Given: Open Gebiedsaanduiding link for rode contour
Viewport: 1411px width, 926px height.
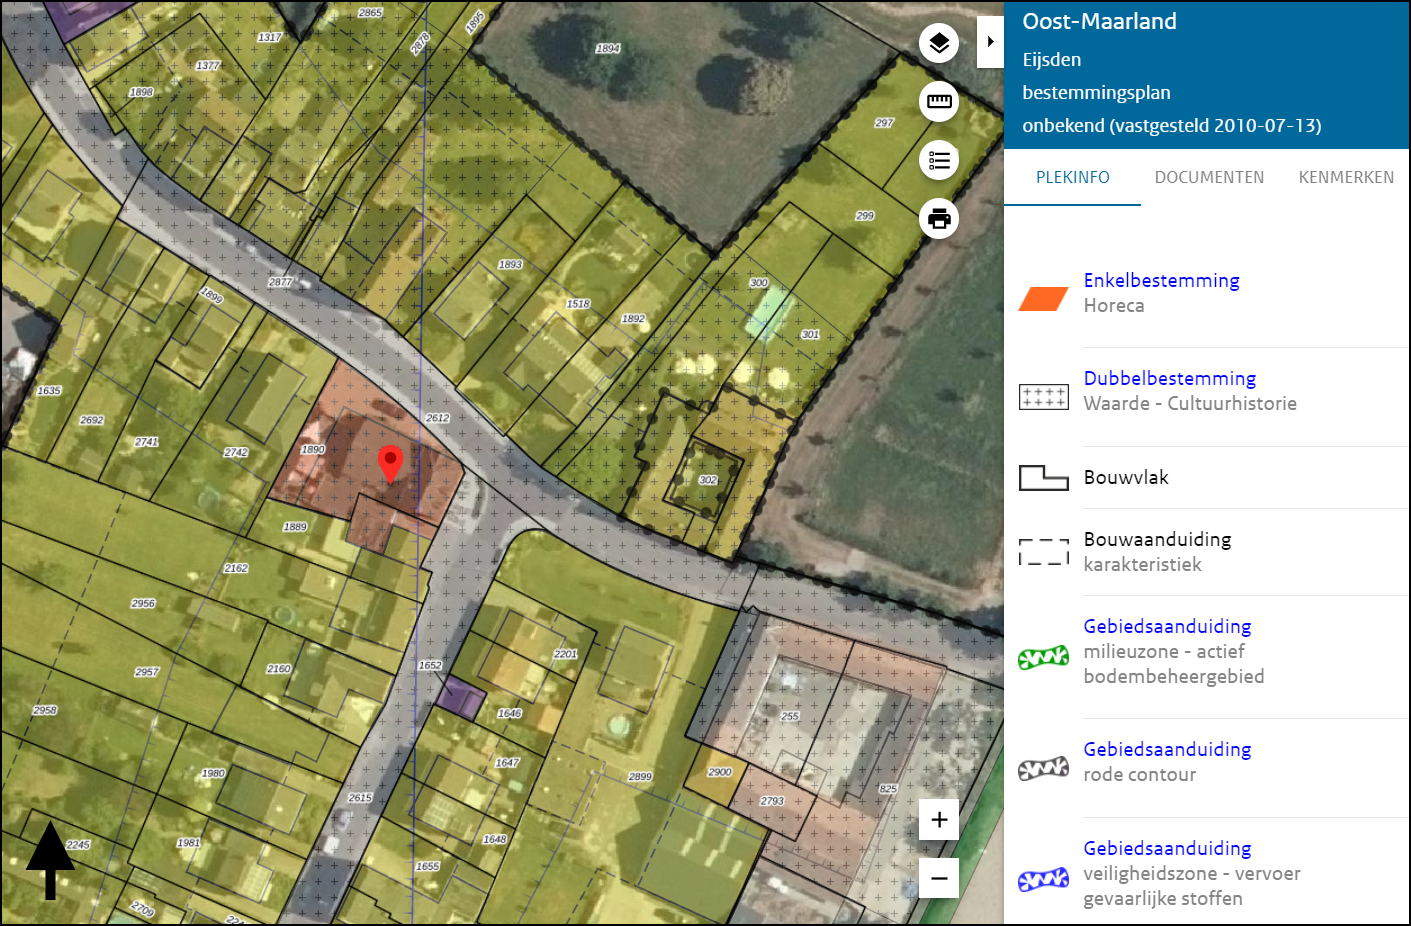Looking at the screenshot, I should click(x=1167, y=749).
